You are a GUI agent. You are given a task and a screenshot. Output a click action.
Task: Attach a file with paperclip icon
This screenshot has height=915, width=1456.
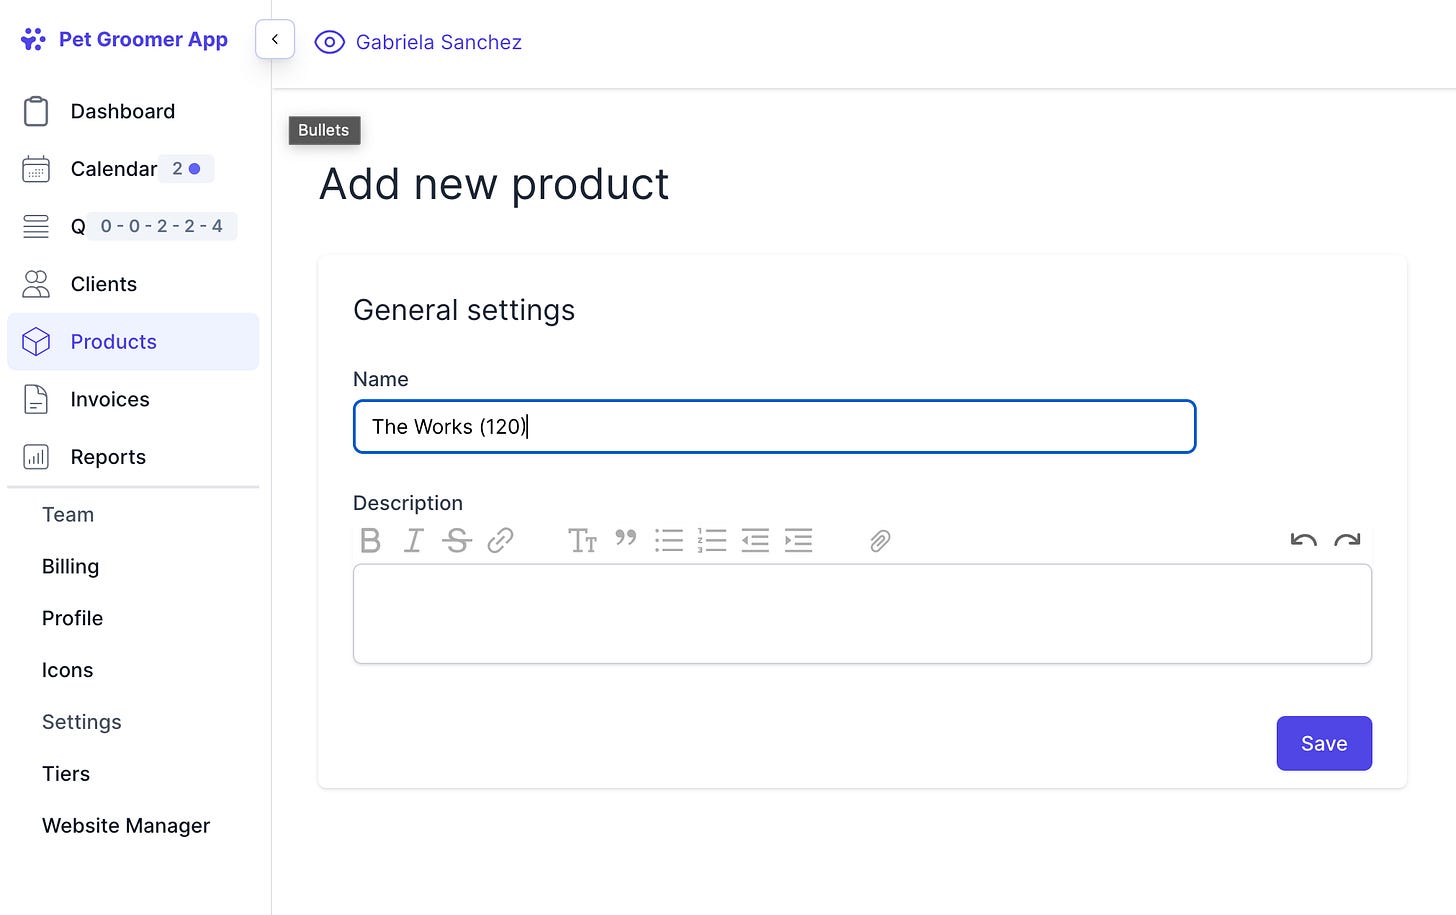coord(880,541)
